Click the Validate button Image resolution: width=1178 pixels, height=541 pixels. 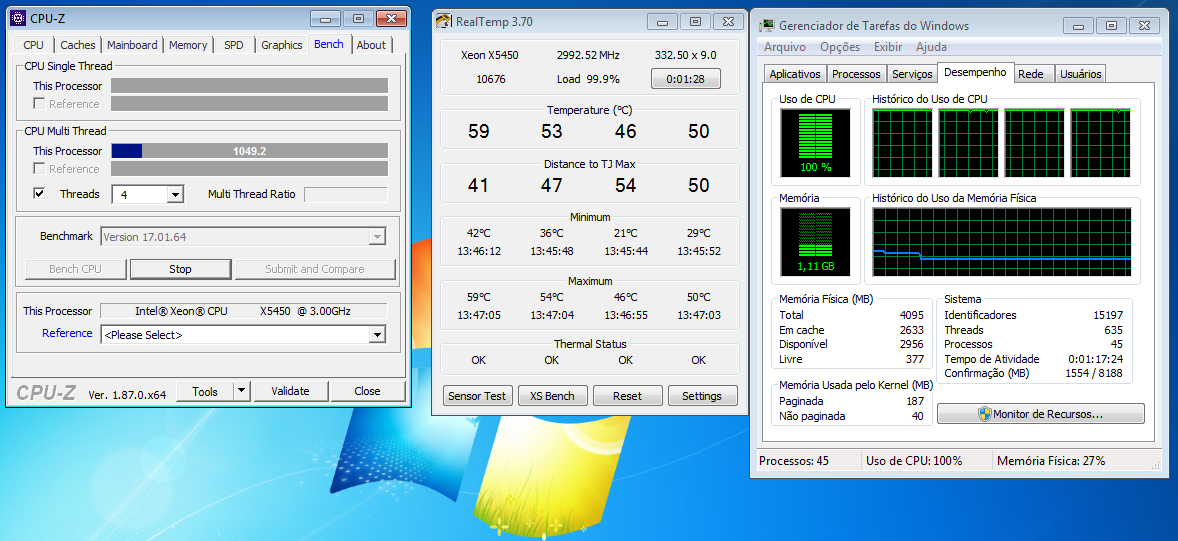(x=291, y=391)
